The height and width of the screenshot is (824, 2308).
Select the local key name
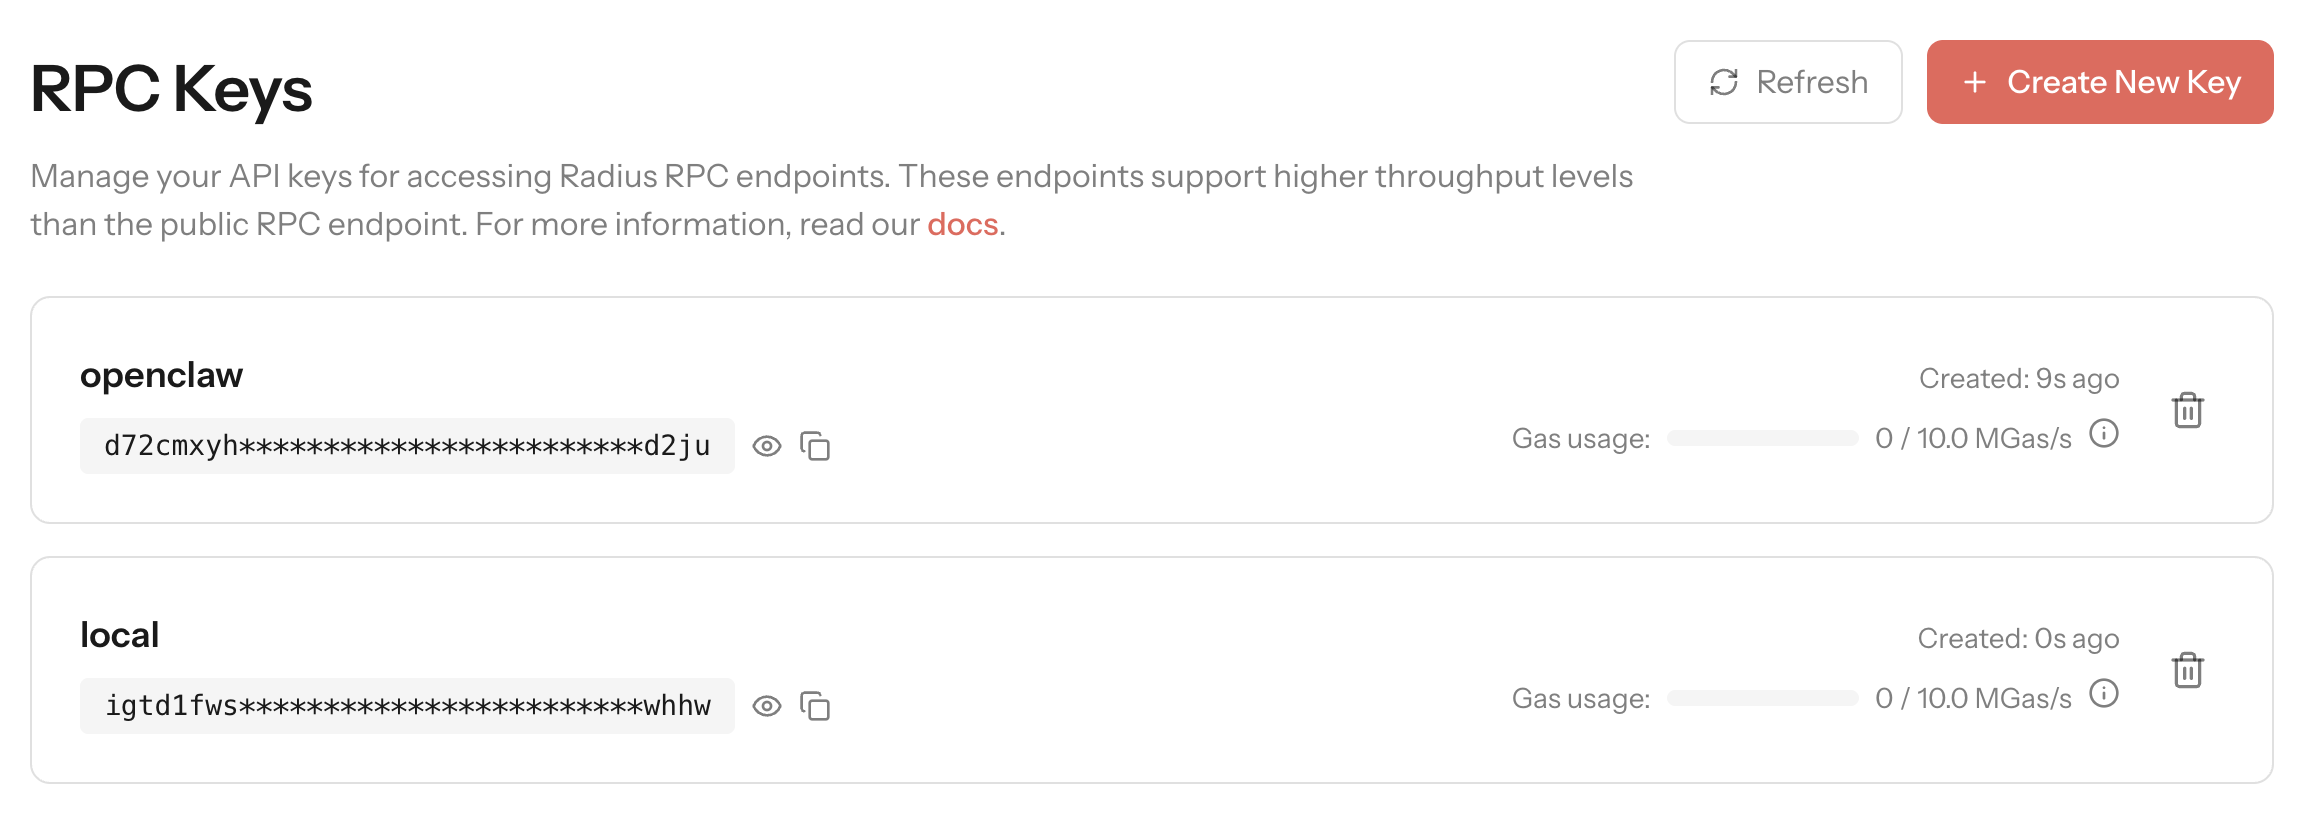pos(119,635)
